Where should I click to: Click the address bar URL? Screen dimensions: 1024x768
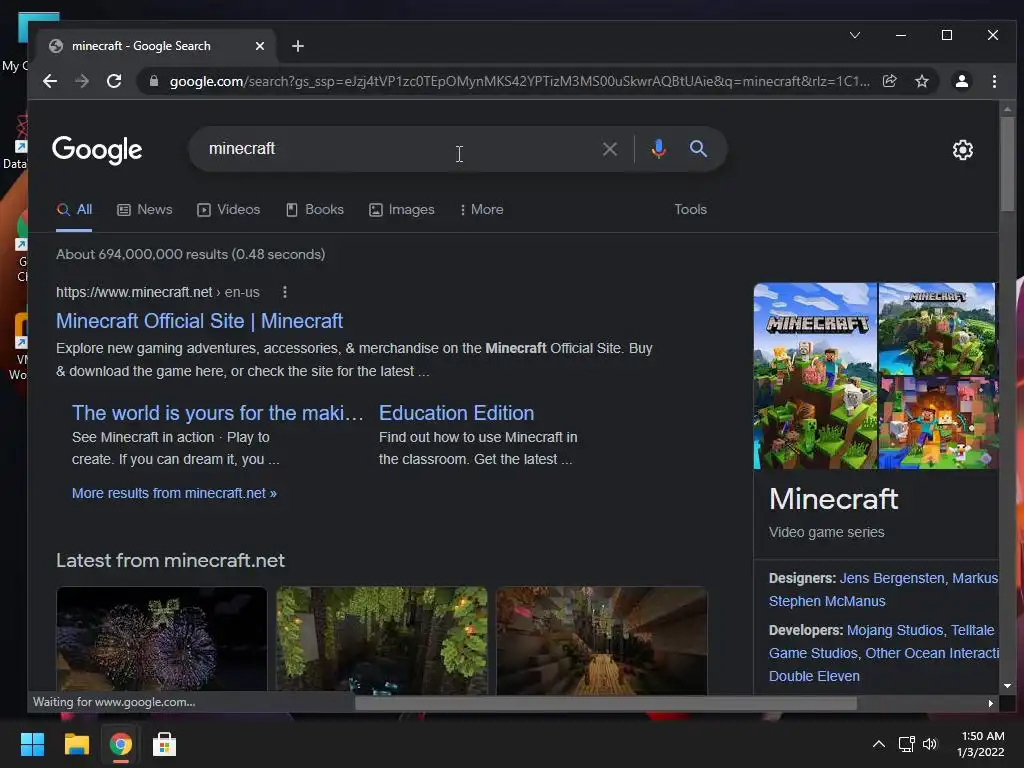point(519,81)
